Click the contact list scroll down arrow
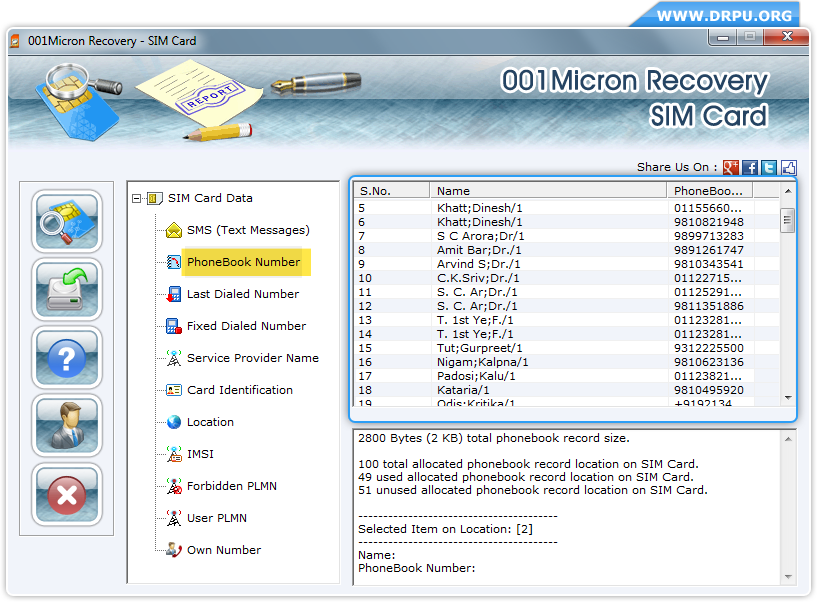This screenshot has width=817, height=602. tap(788, 398)
